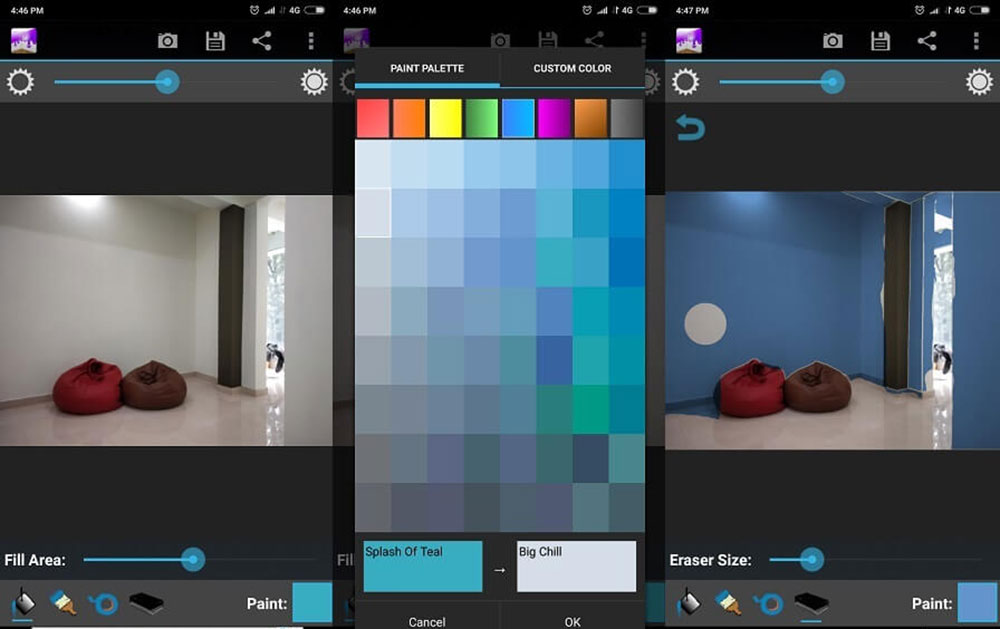
Task: Select the eraser tool on the Eraser Size screen
Action: click(x=811, y=602)
